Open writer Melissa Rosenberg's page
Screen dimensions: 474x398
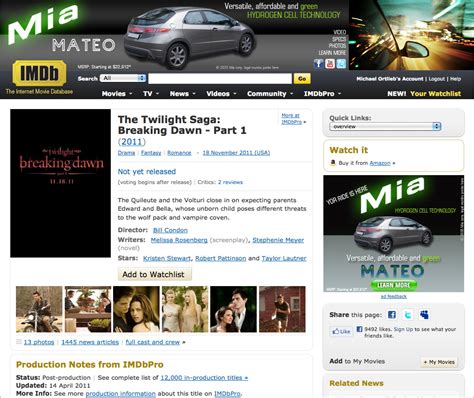[179, 240]
